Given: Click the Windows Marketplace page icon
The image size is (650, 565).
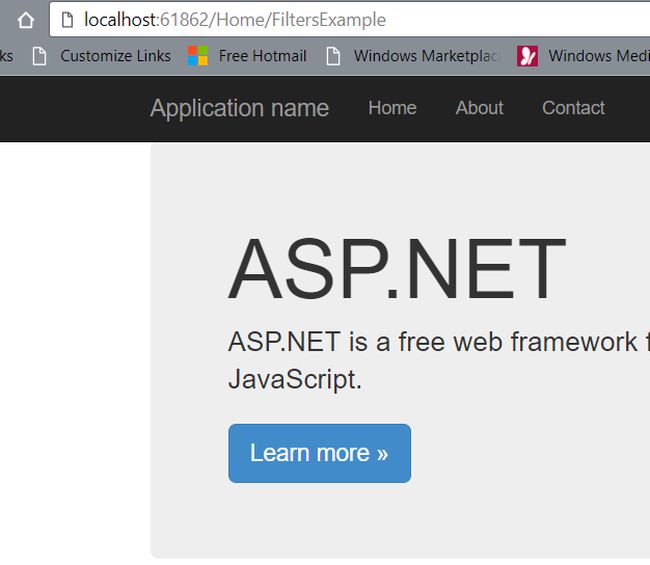Looking at the screenshot, I should pyautogui.click(x=333, y=56).
